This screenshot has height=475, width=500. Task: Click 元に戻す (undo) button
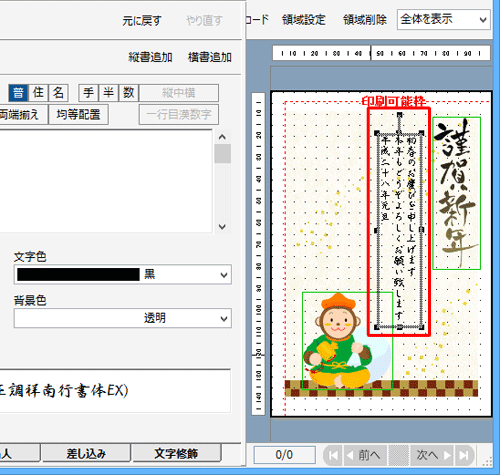point(142,21)
